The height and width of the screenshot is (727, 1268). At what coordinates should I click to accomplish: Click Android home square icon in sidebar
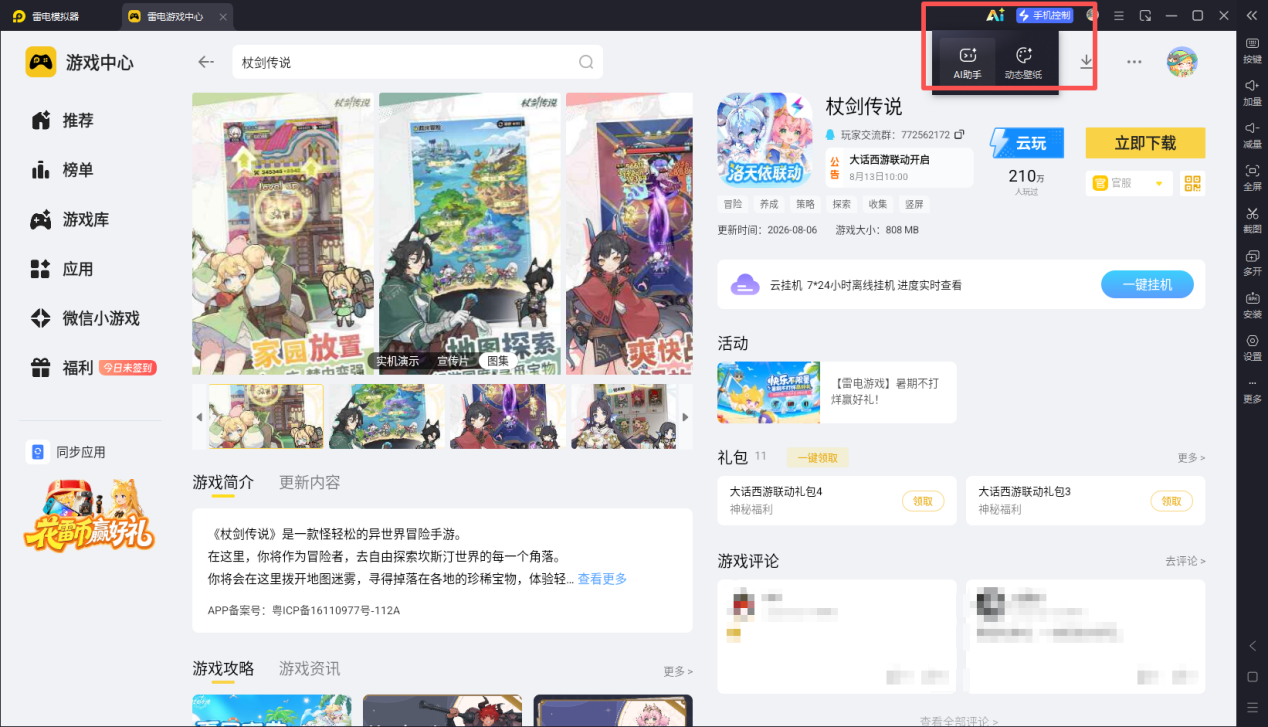[x=1252, y=677]
